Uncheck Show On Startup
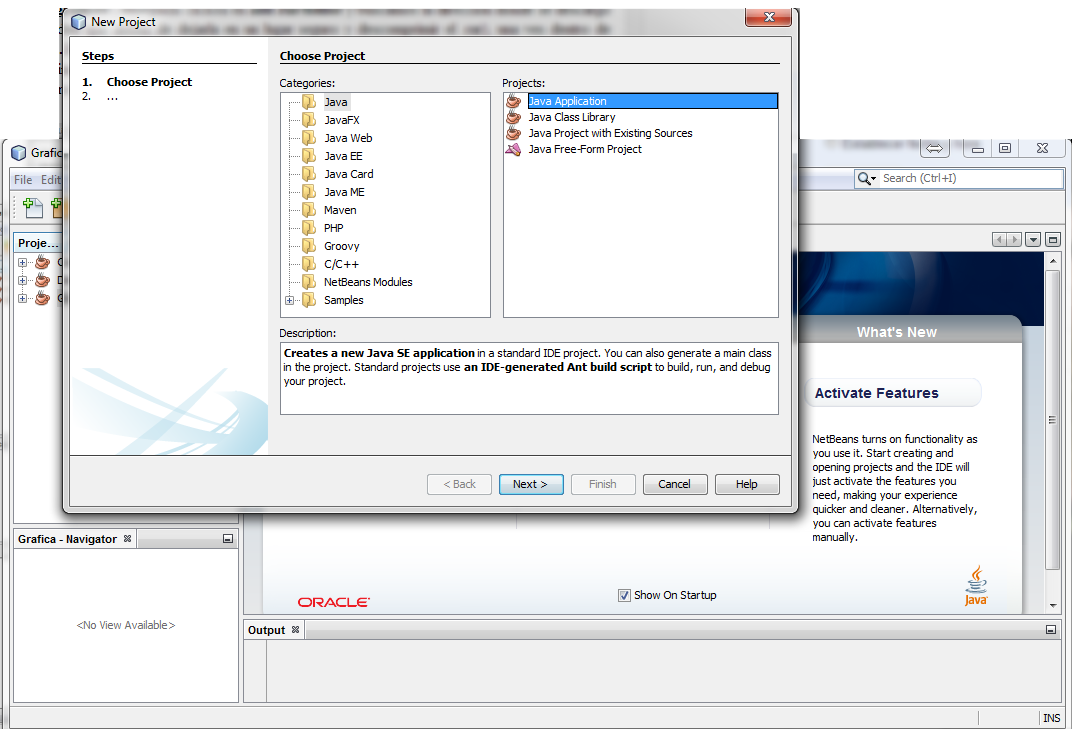The width and height of the screenshot is (1072, 729). (623, 595)
